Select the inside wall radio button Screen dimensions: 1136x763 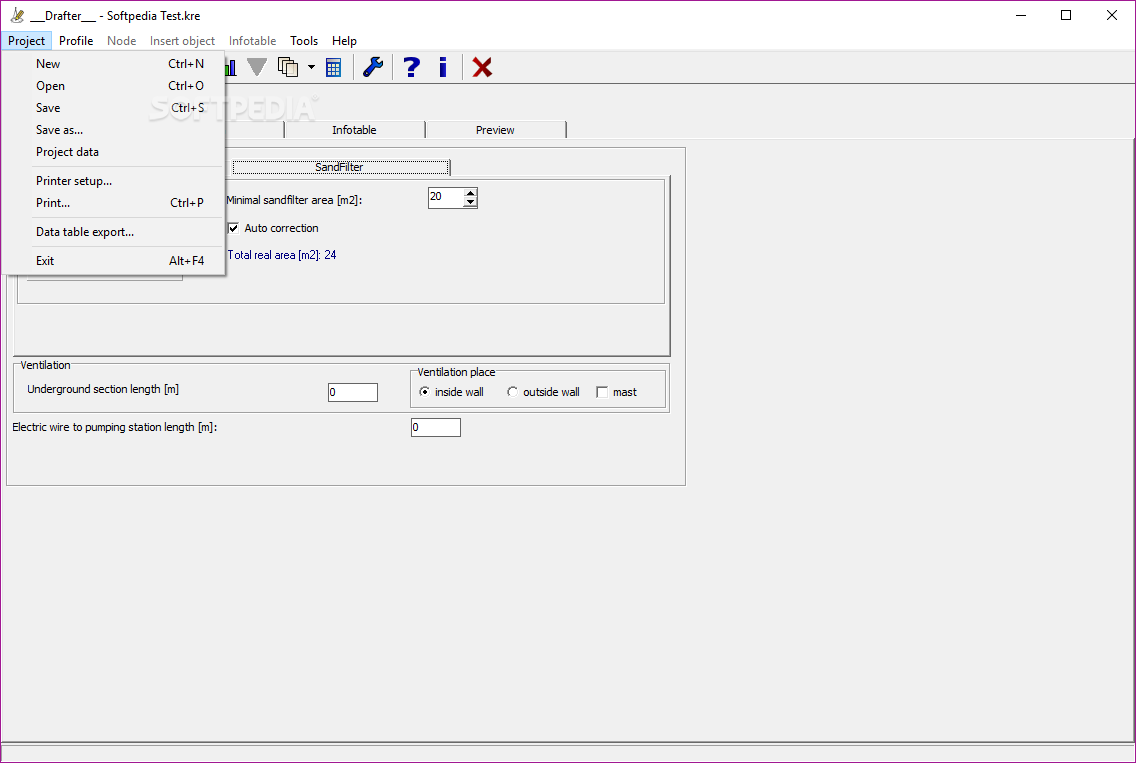[x=425, y=392]
